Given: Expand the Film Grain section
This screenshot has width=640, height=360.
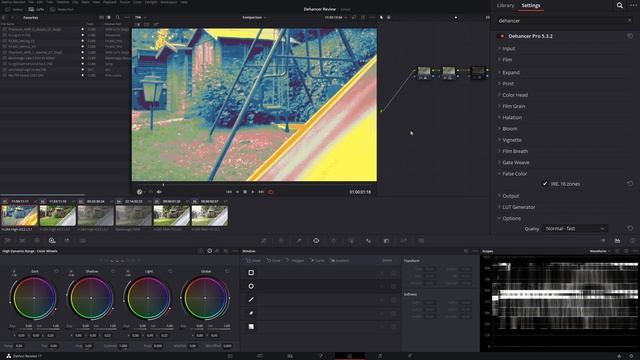Looking at the screenshot, I should coord(513,106).
